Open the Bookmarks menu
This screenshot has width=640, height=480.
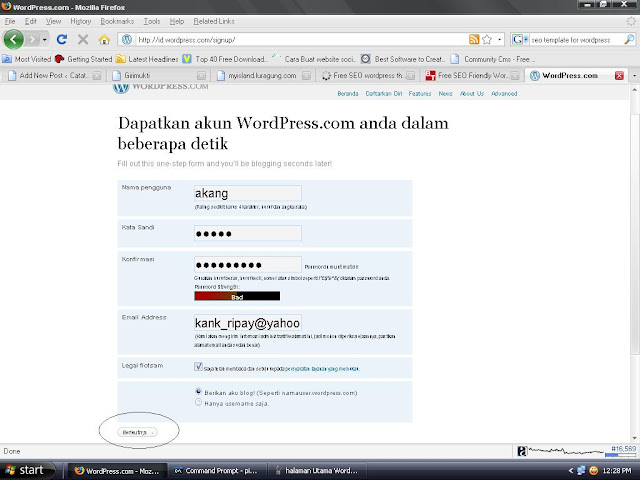point(117,21)
